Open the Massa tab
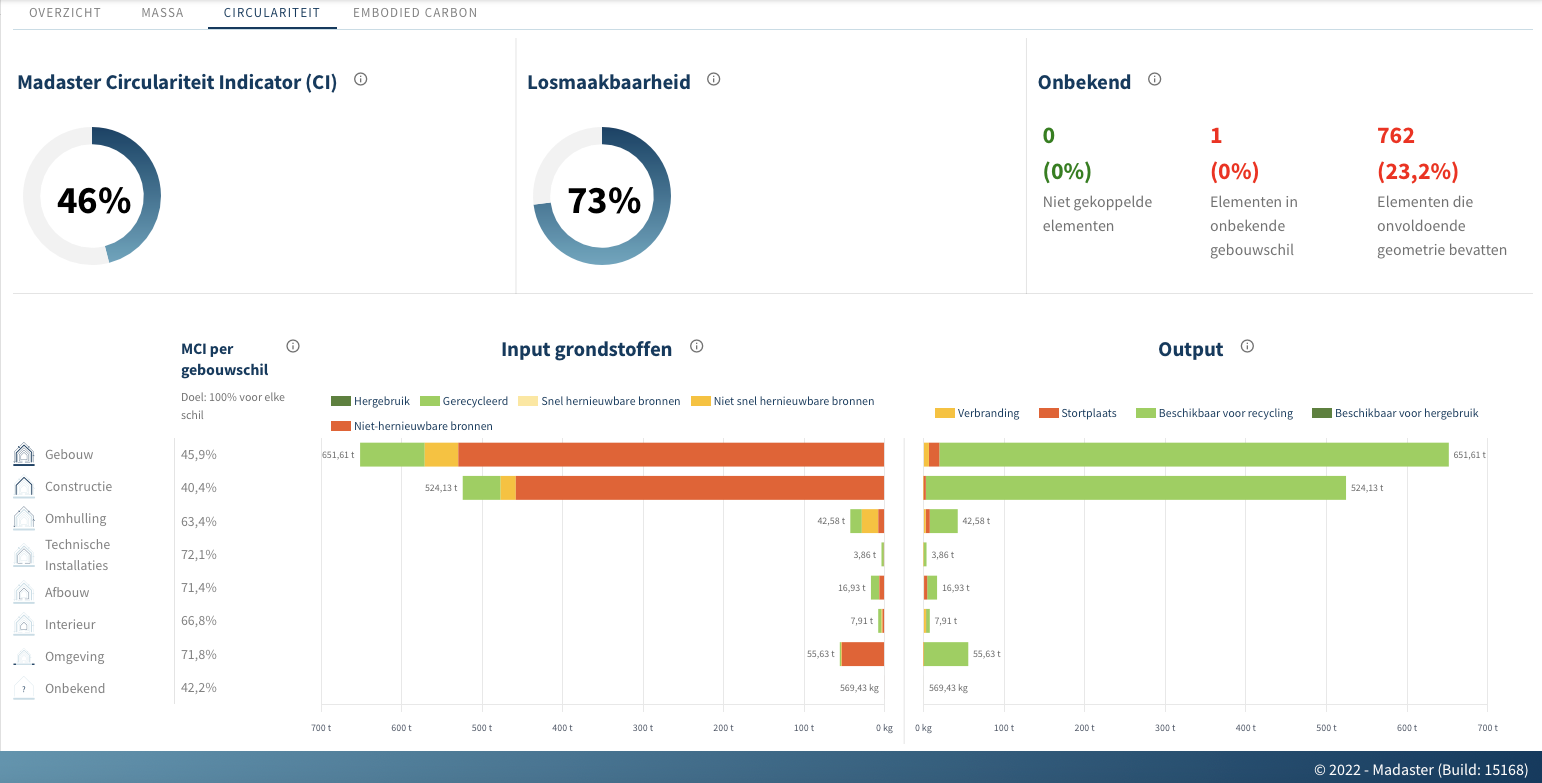This screenshot has width=1542, height=783. tap(161, 13)
